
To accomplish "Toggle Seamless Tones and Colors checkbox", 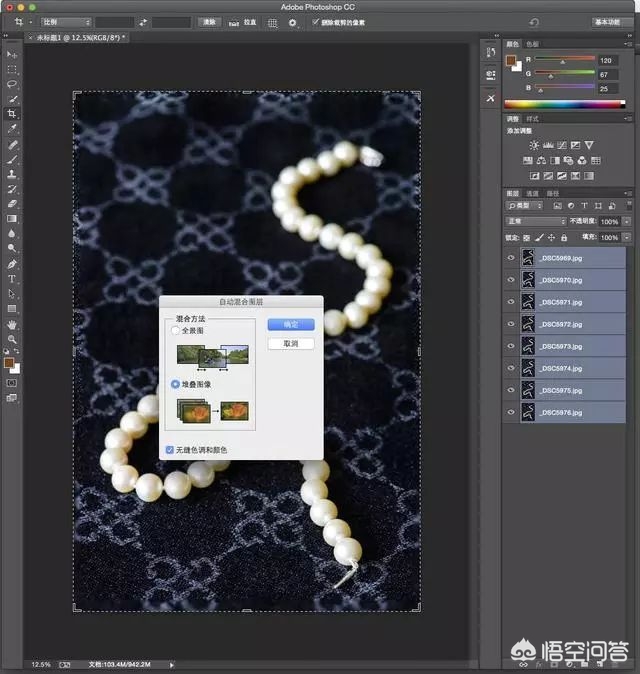I will (170, 450).
